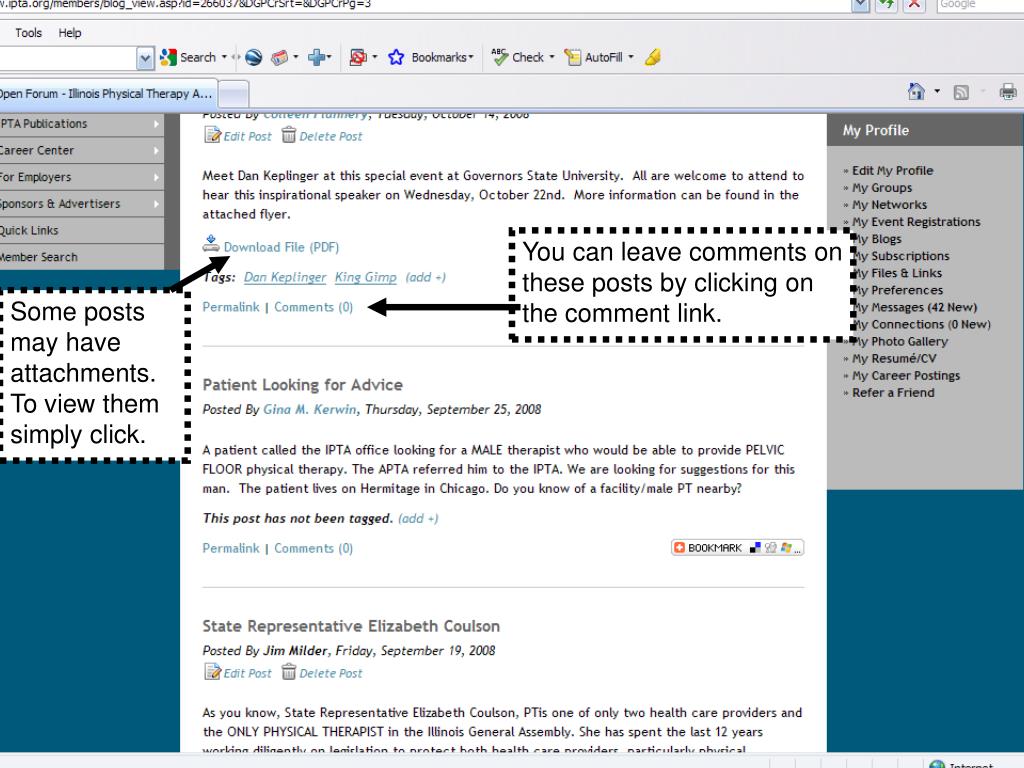The width and height of the screenshot is (1024, 768).
Task: Click the Google toolbar Search icon
Action: pos(168,57)
